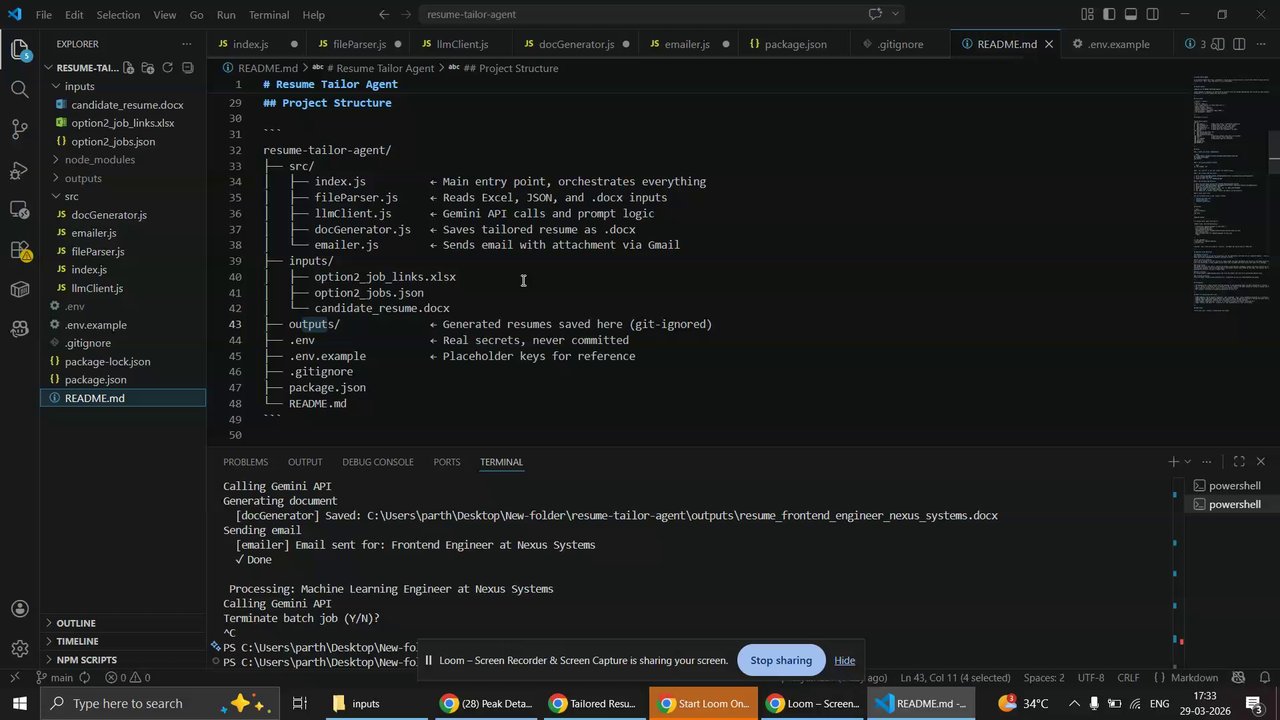The image size is (1280, 720).
Task: Click the main branch in status bar
Action: tap(54, 677)
